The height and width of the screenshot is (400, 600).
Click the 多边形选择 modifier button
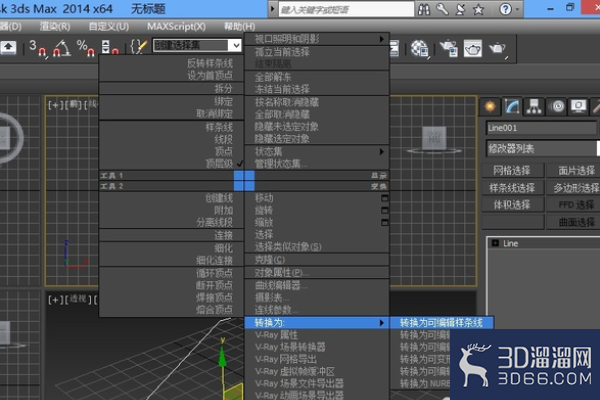pyautogui.click(x=574, y=188)
